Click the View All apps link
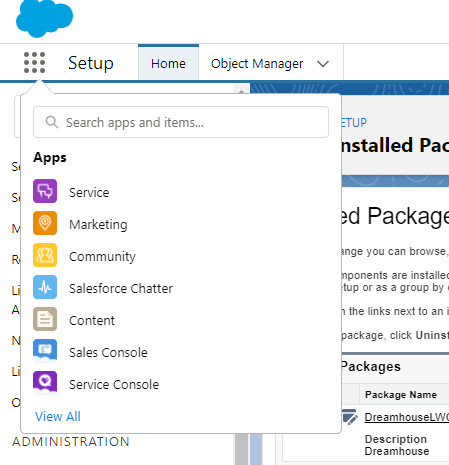 58,416
